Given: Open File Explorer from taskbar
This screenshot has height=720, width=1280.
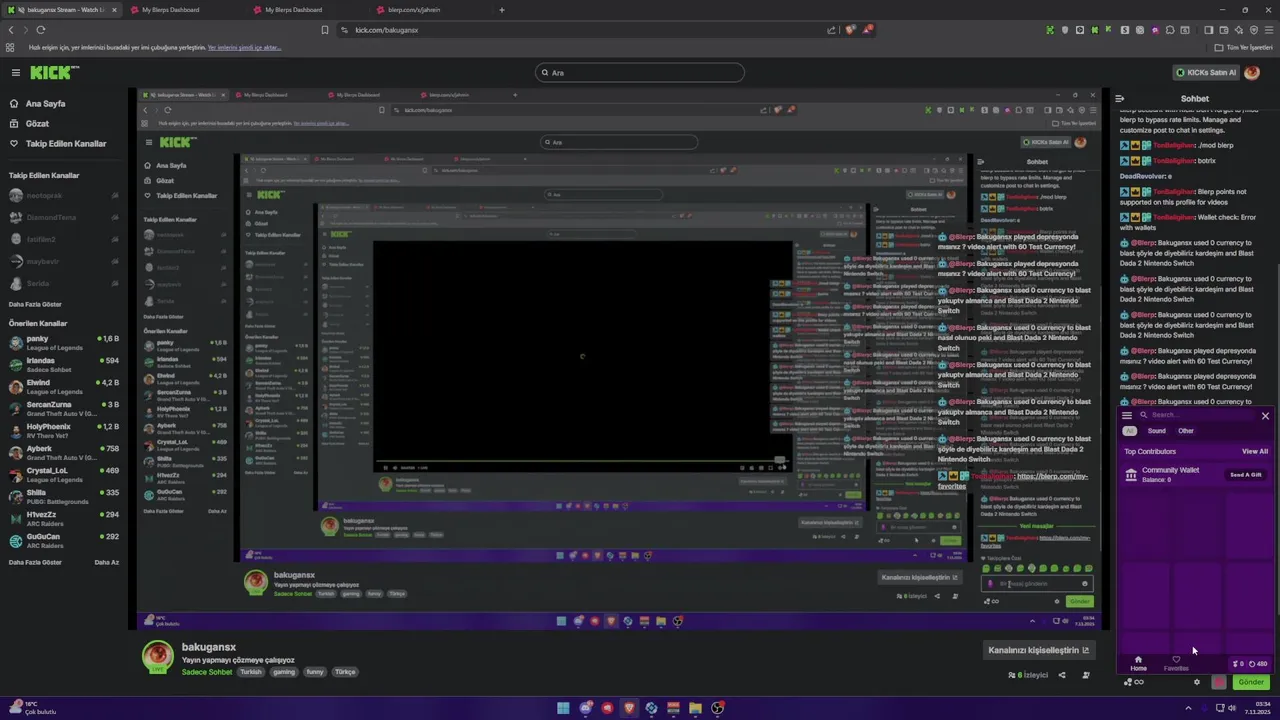Looking at the screenshot, I should click(695, 708).
